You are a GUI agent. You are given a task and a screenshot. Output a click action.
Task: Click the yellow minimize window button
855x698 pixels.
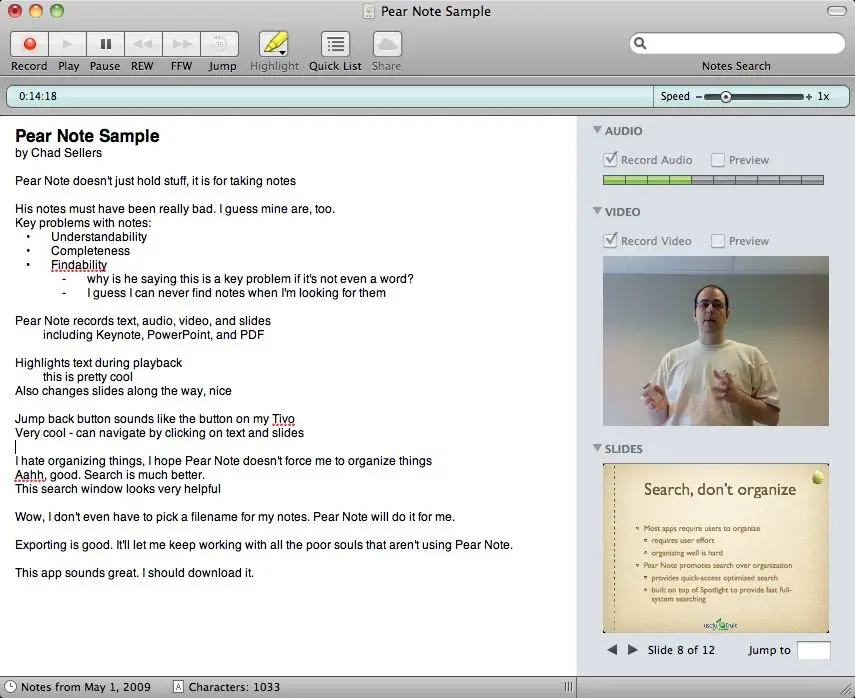click(x=36, y=11)
